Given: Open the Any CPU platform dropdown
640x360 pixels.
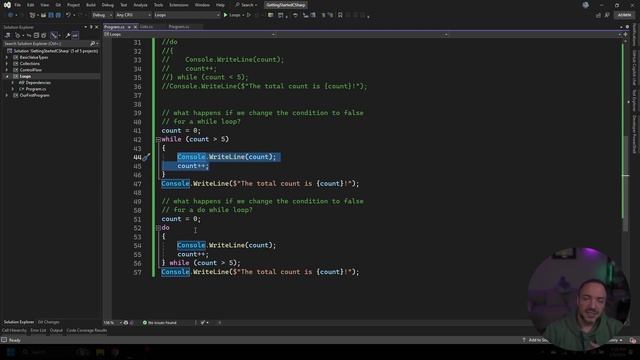Looking at the screenshot, I should click(x=133, y=15).
